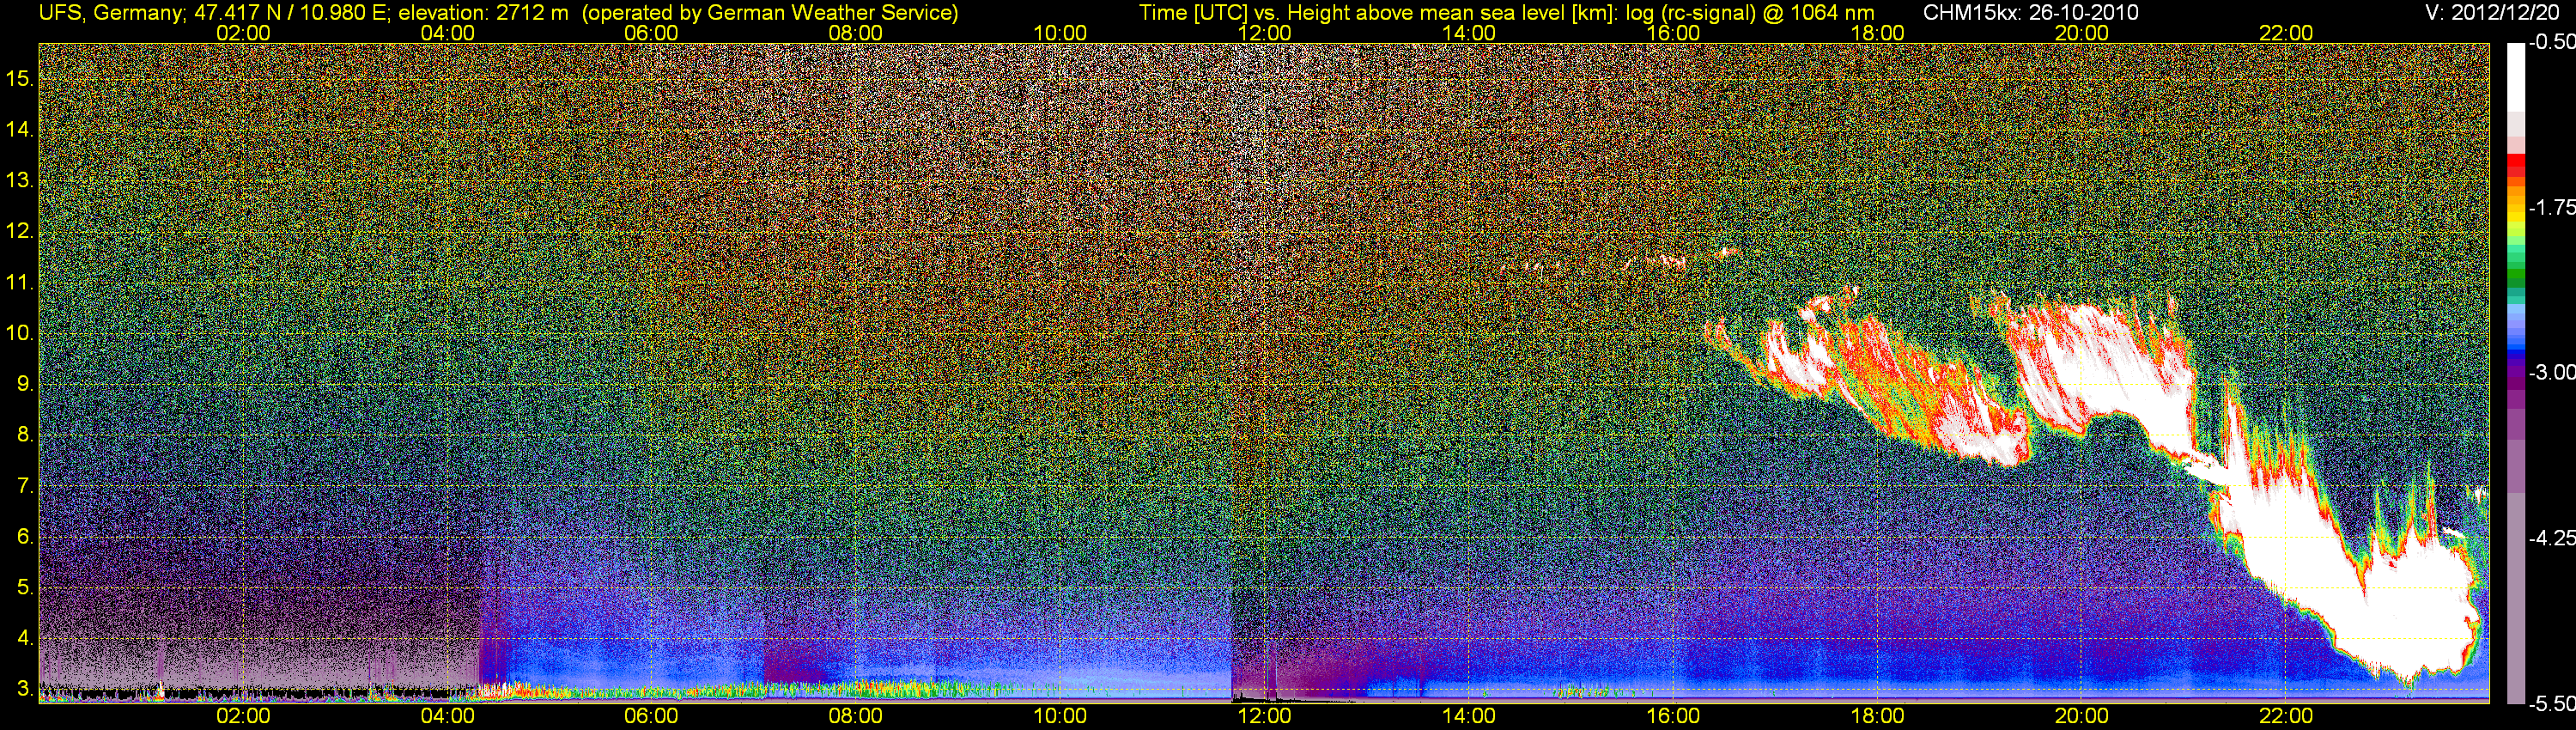Select the '3.' height axis label
The height and width of the screenshot is (730, 2576).
(x=26, y=690)
